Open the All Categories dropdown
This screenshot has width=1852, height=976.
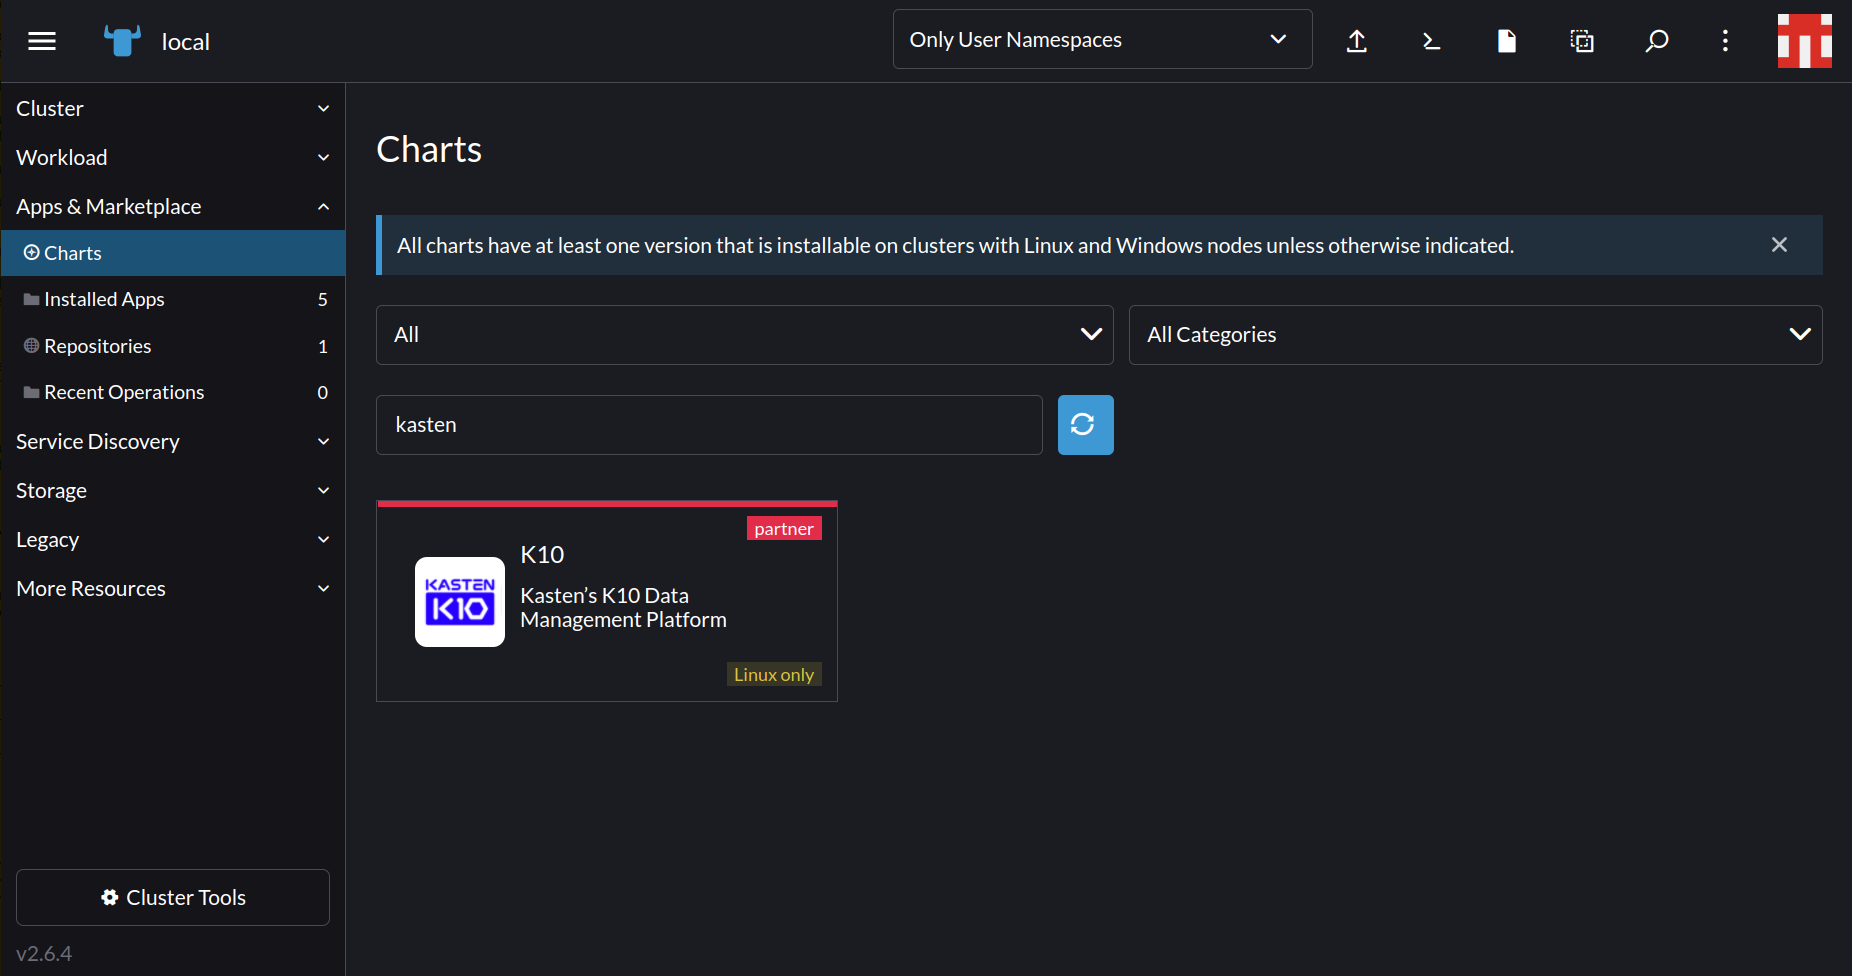[1475, 335]
